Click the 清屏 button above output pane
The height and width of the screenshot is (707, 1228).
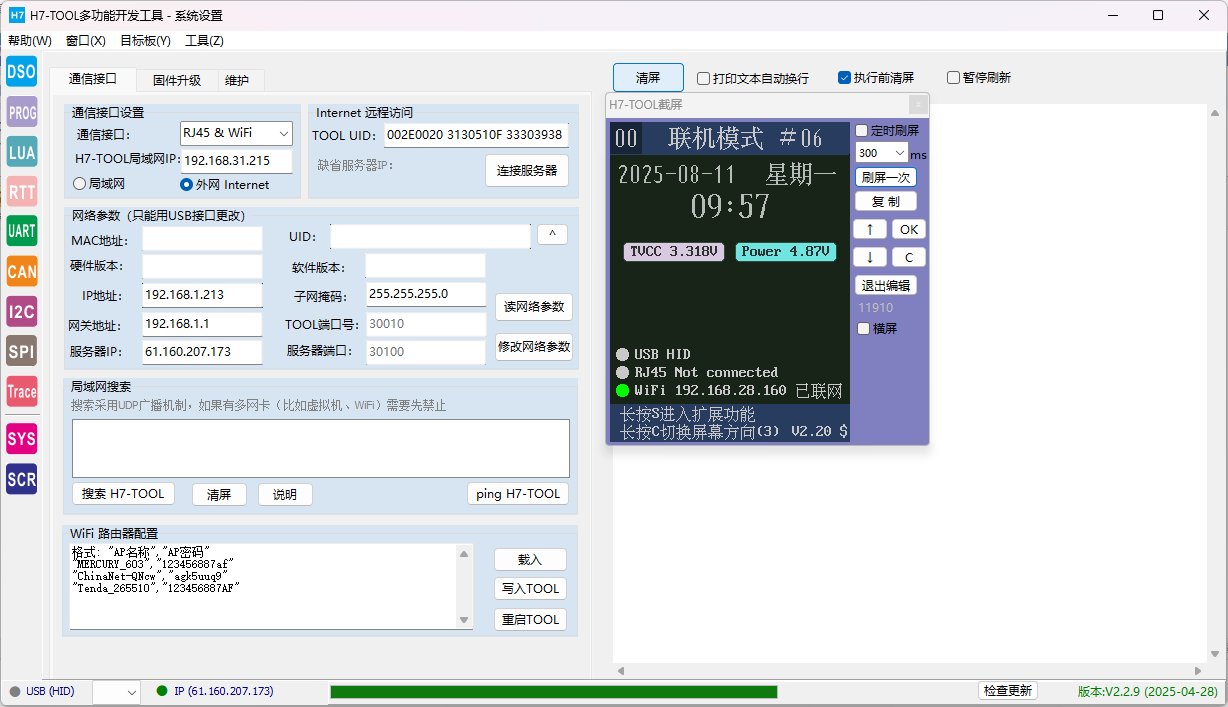(x=648, y=78)
